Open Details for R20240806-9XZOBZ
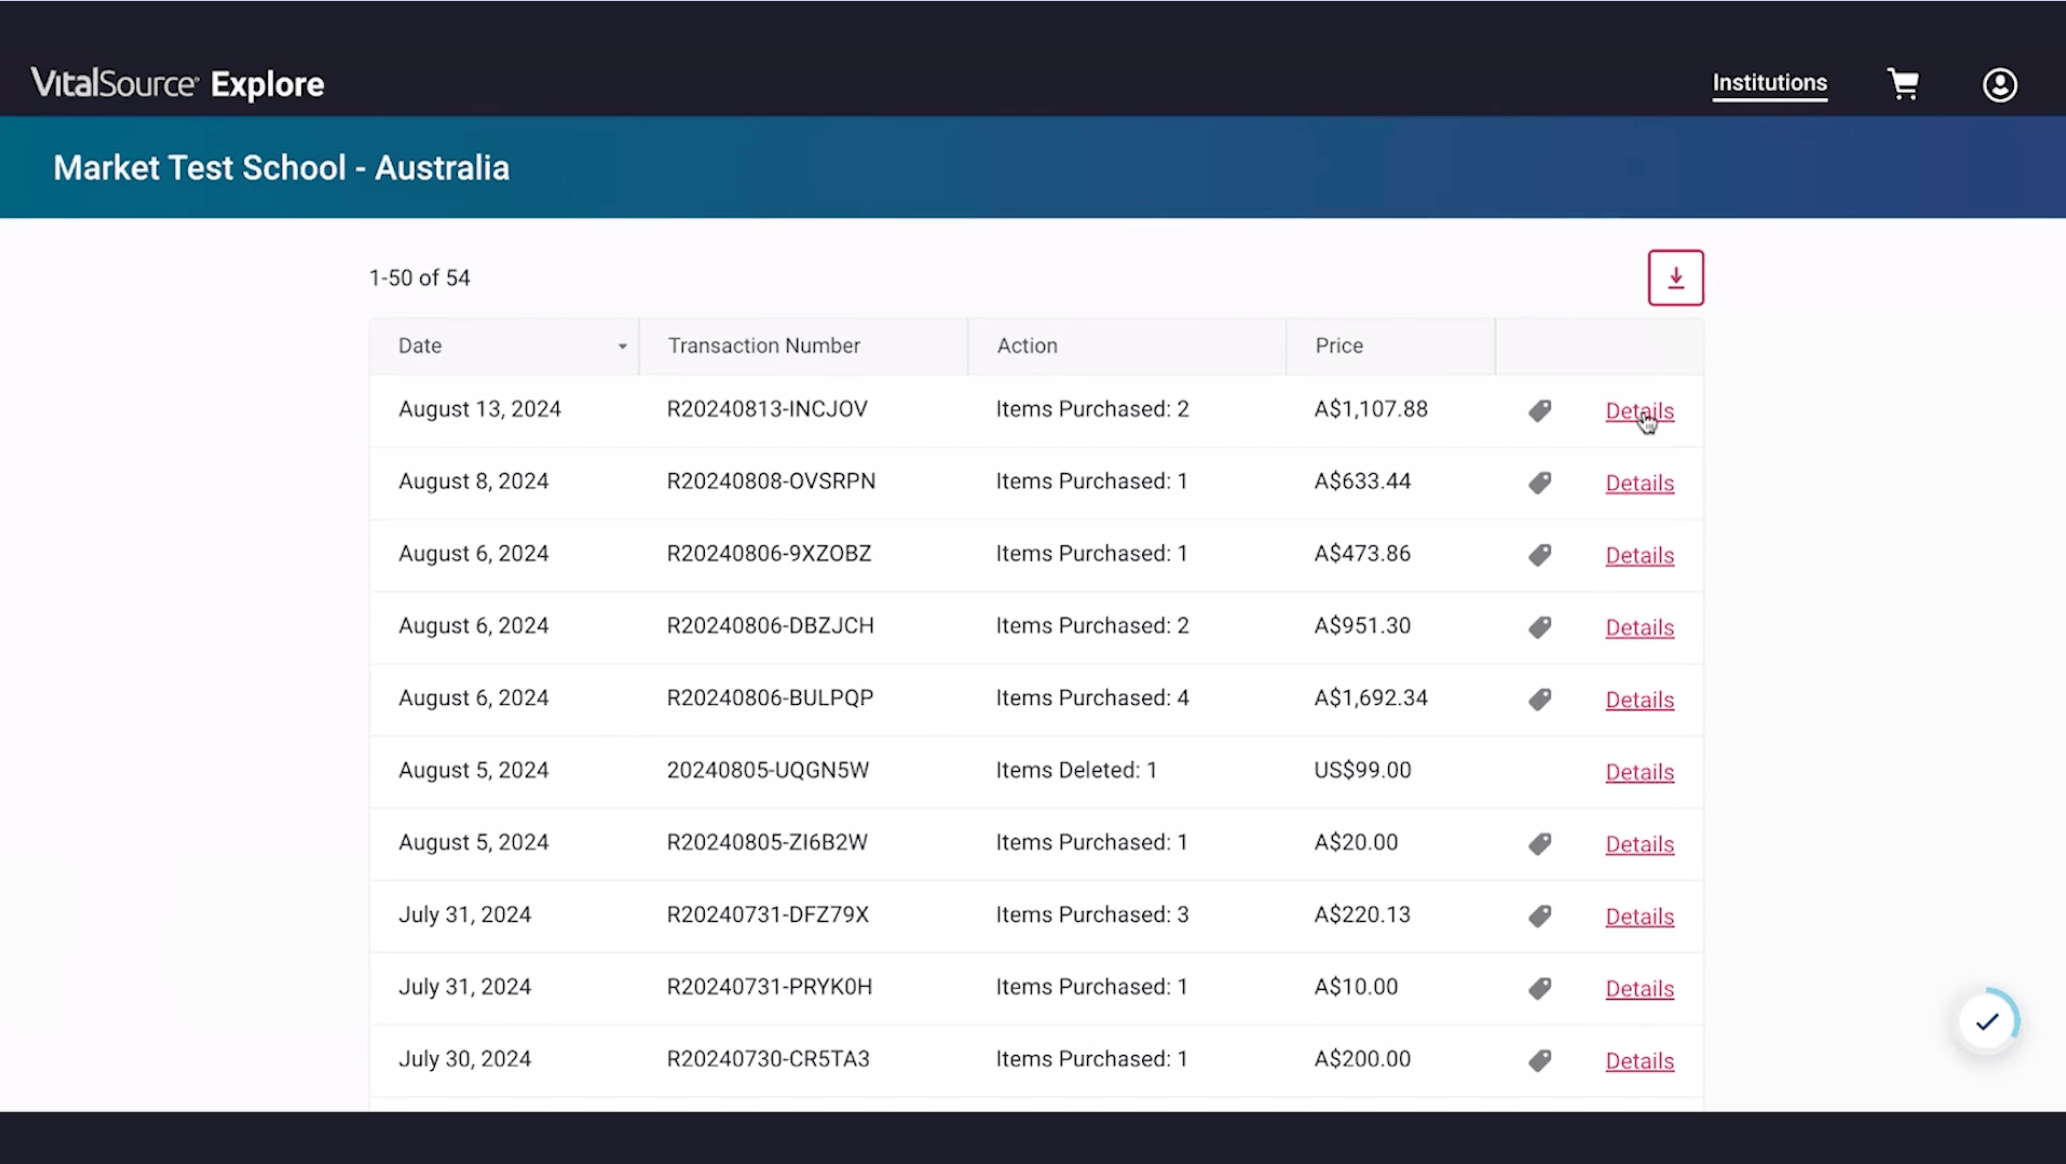 point(1639,555)
